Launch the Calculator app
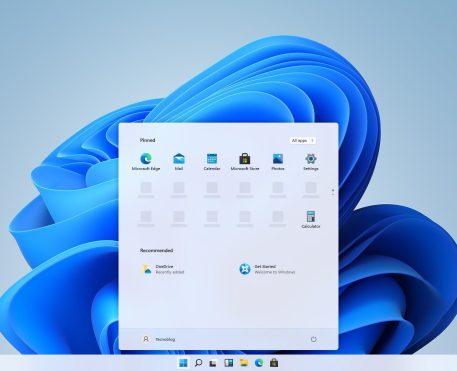Viewport: 457px width, 371px height. [x=311, y=219]
